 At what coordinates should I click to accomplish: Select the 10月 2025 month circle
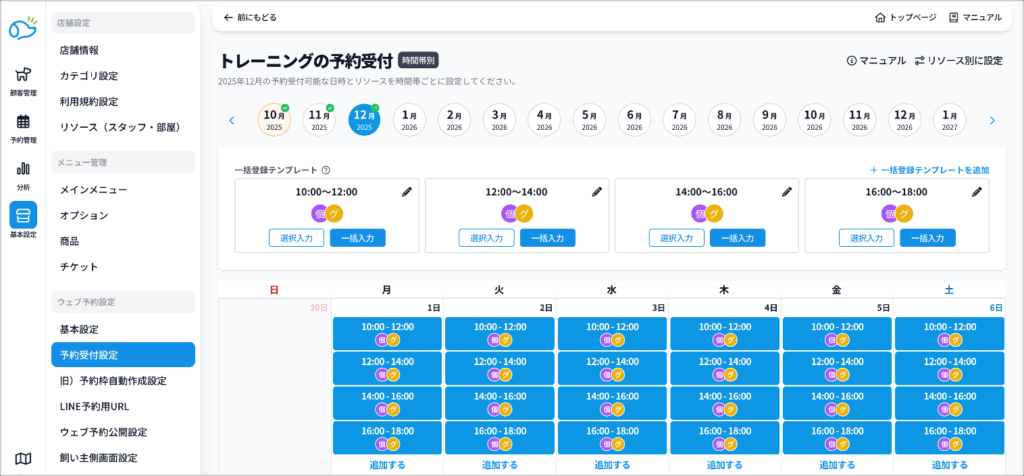(274, 121)
